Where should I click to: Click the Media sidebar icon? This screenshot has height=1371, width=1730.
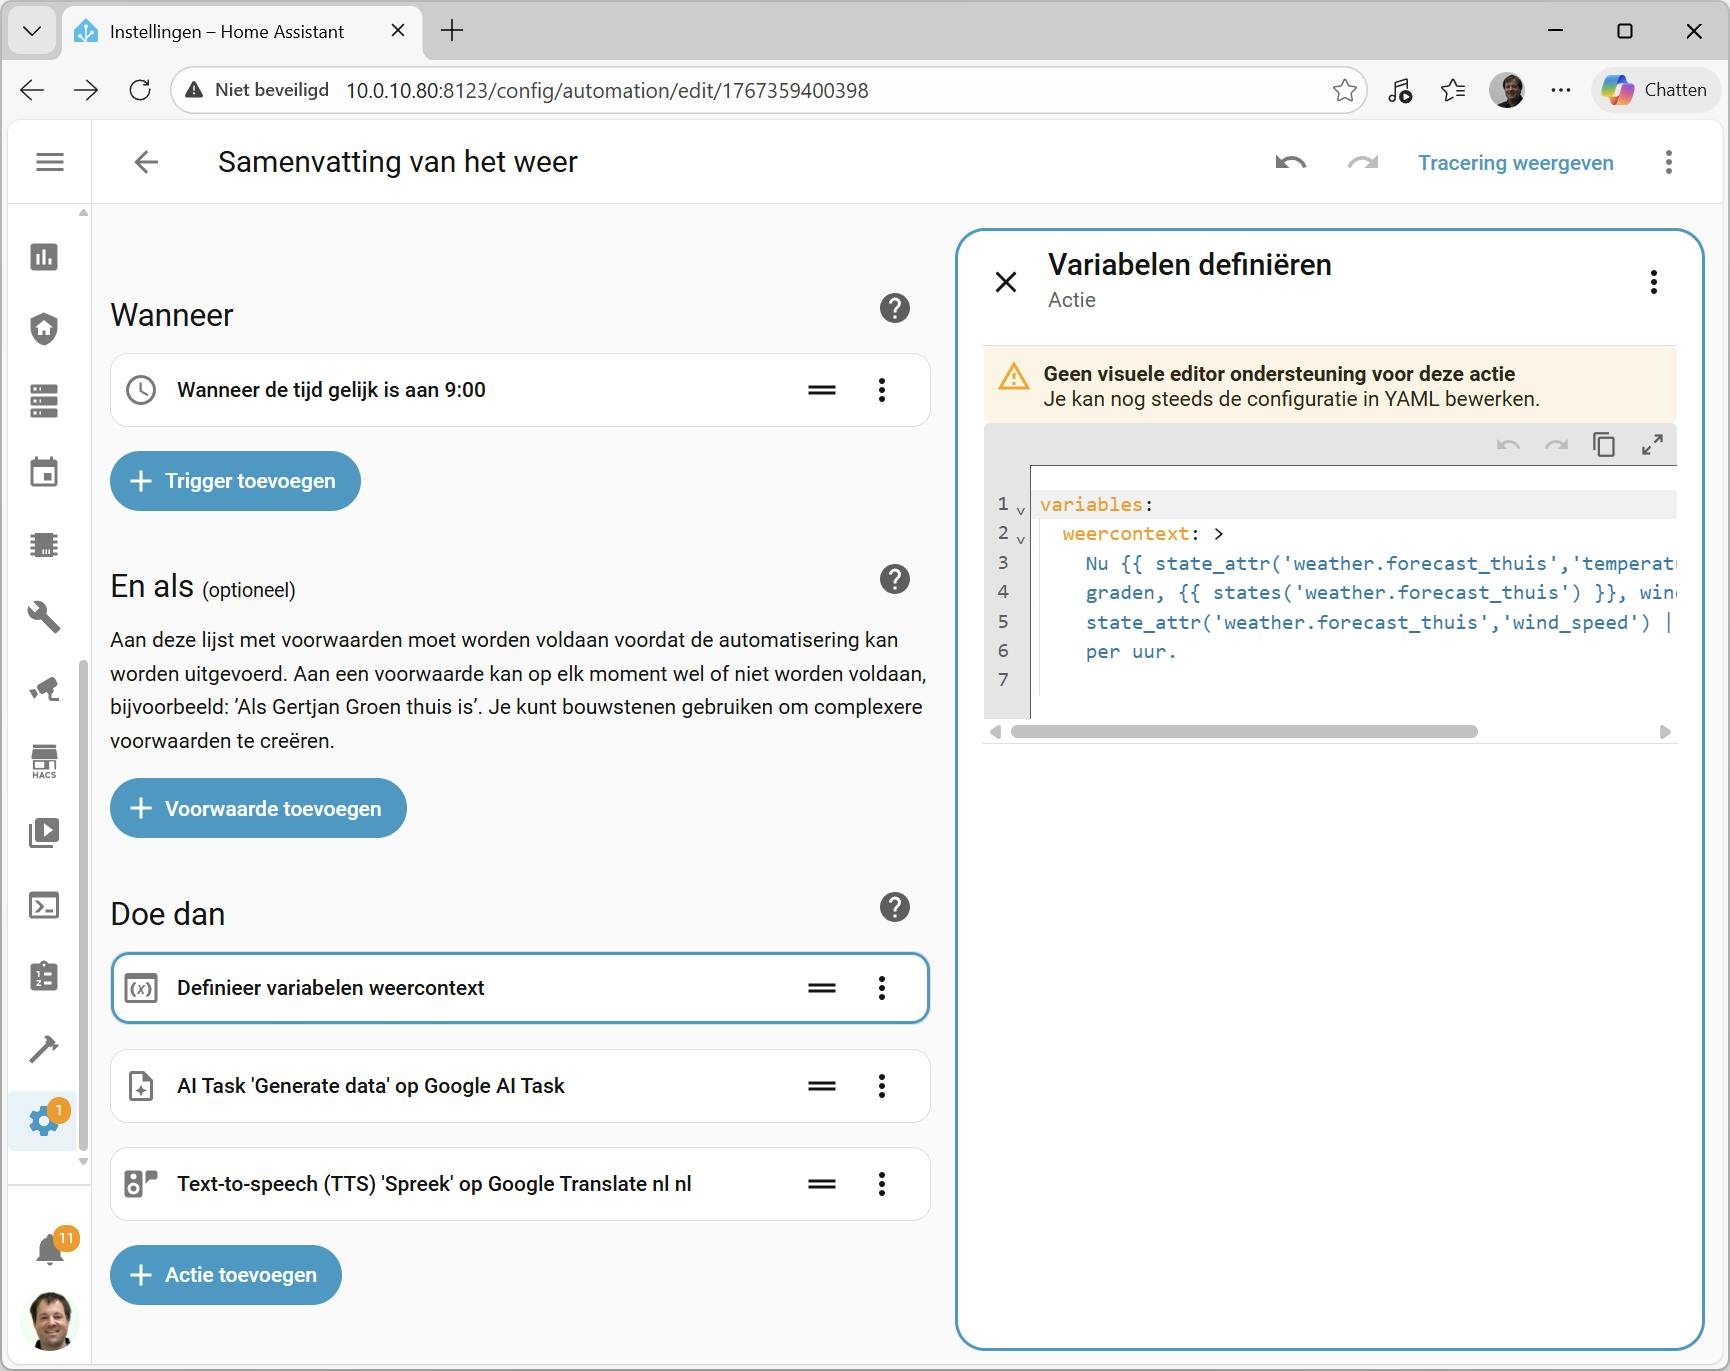[44, 833]
